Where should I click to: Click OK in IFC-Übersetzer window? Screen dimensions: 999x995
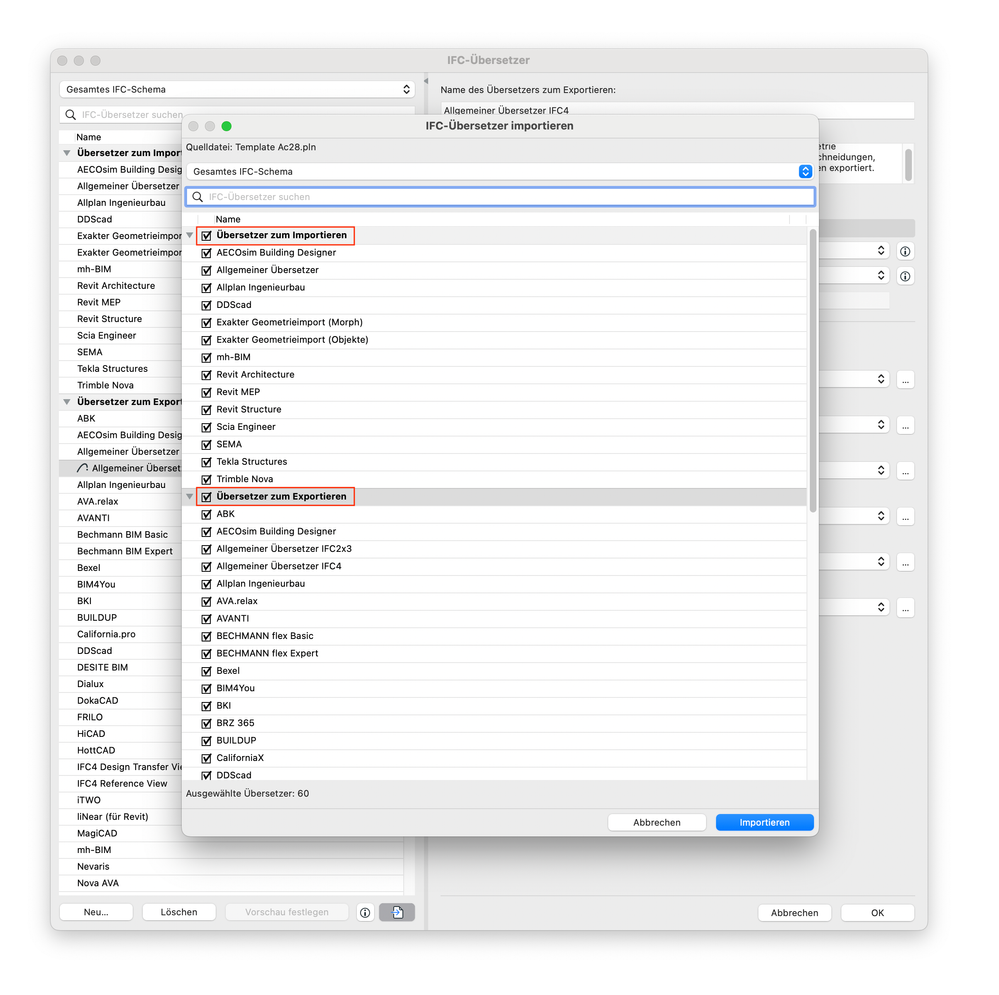(877, 913)
